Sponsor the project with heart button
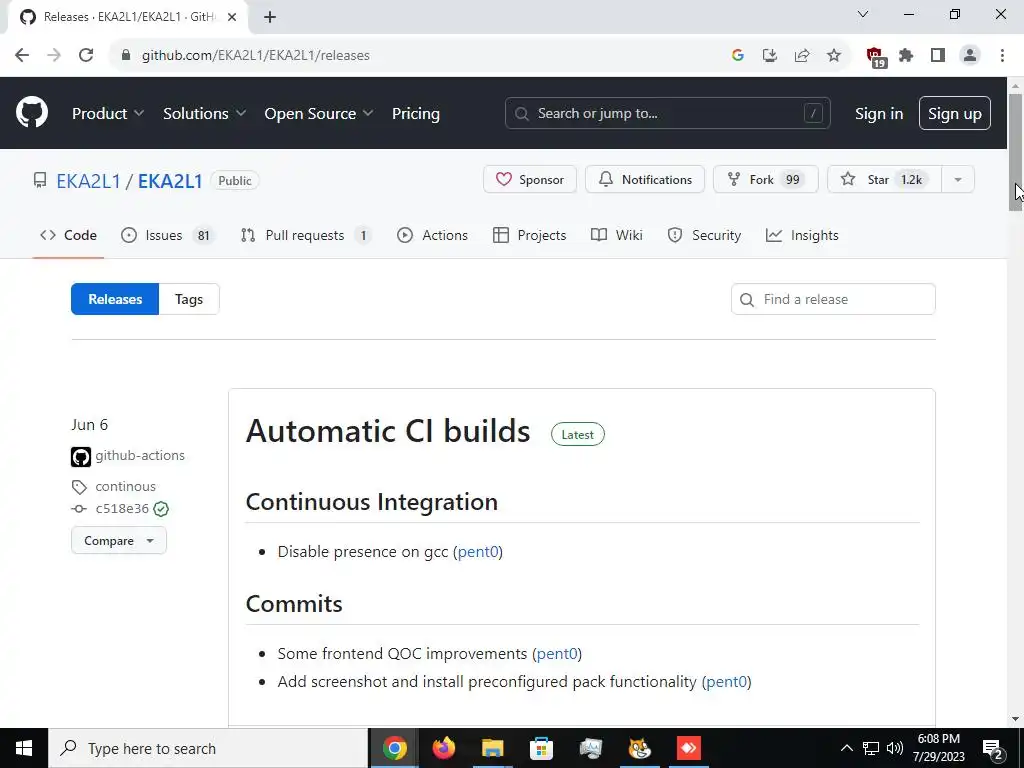This screenshot has width=1024, height=768. 530,180
